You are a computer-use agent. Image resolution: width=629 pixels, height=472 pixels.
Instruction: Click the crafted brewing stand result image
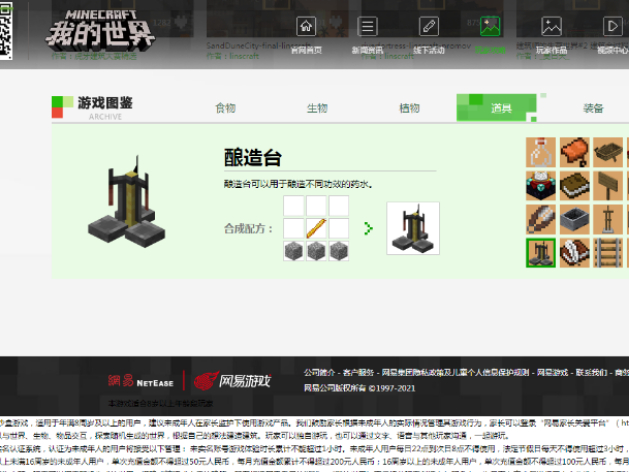[413, 228]
